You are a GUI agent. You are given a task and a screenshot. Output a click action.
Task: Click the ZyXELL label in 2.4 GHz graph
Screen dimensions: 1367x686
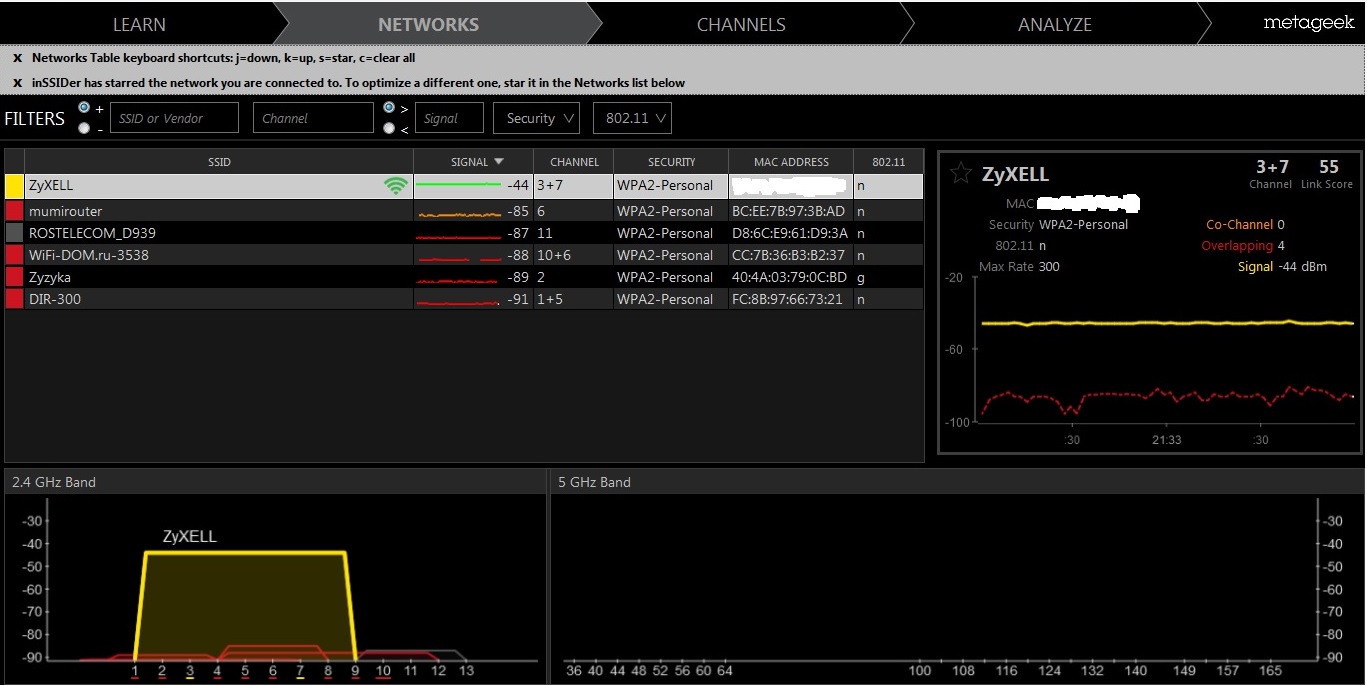(x=190, y=537)
